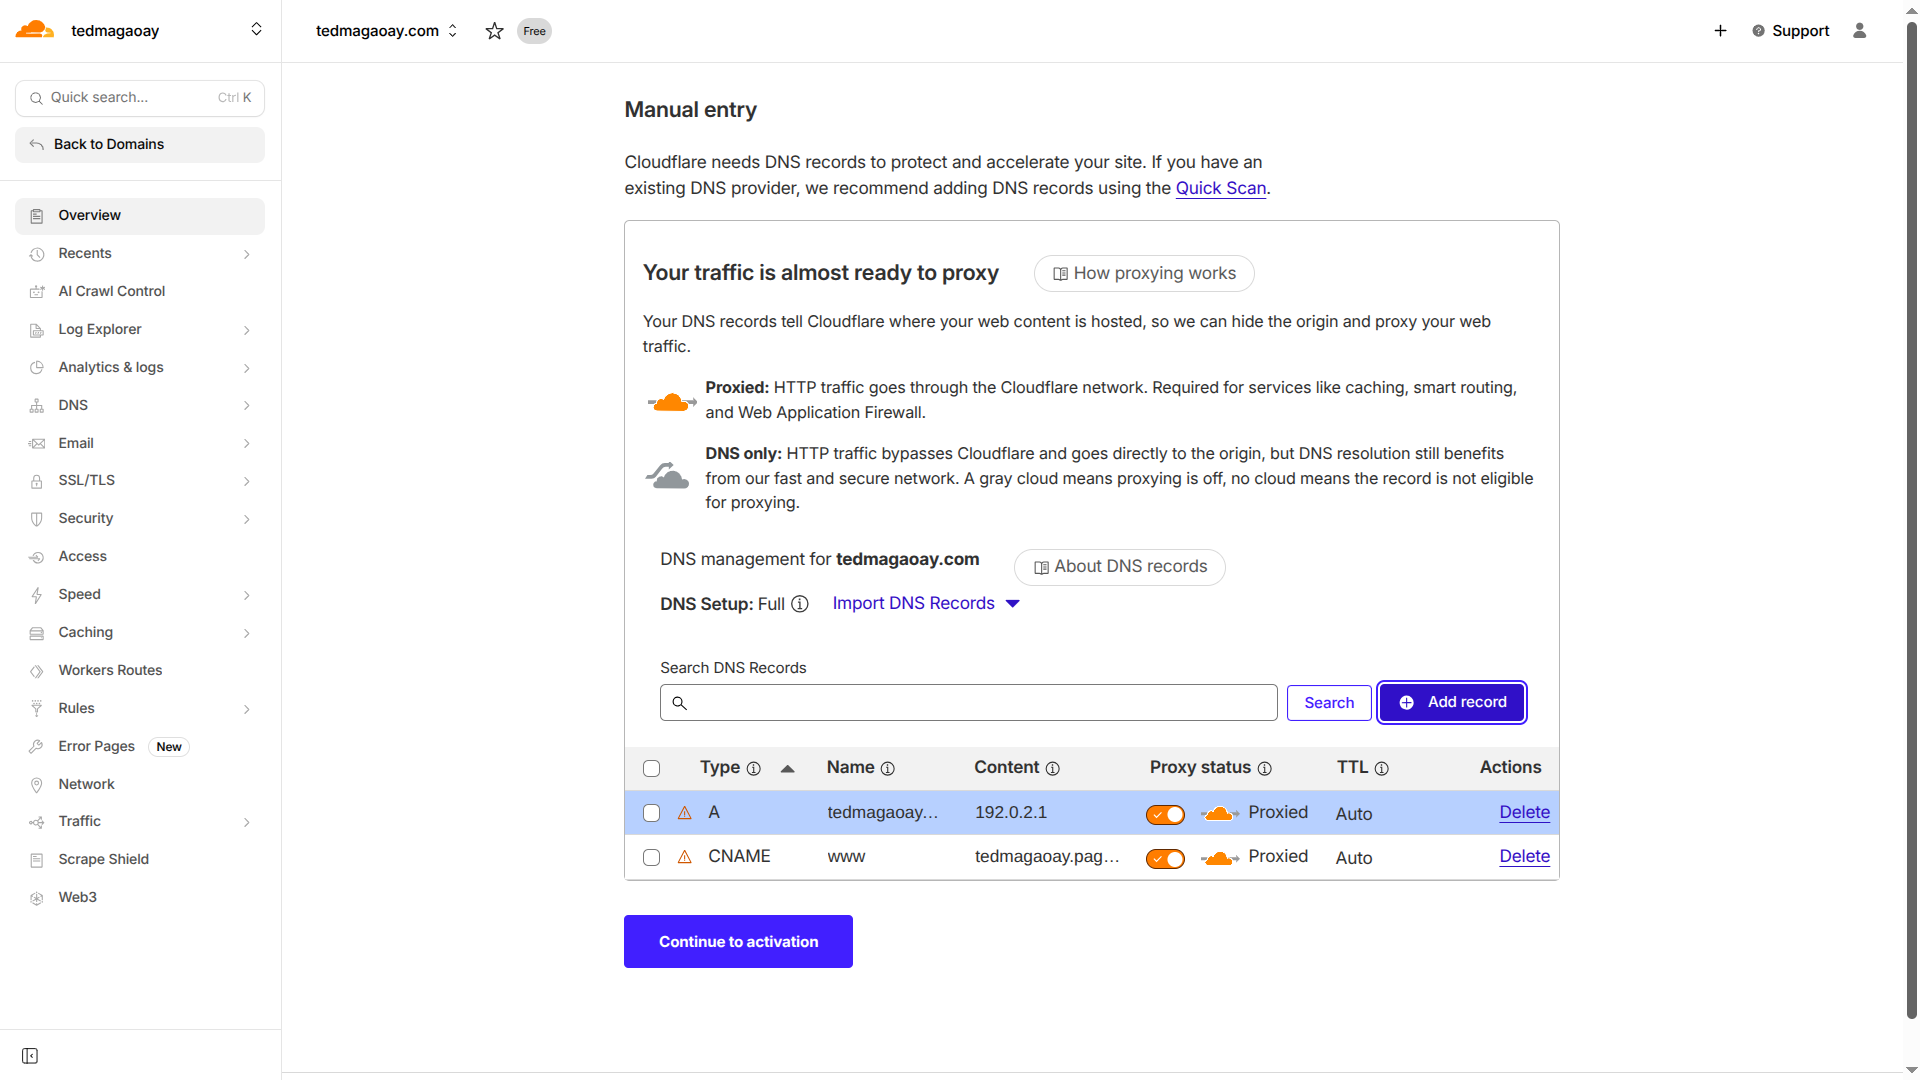Click info icon beside Proxy status header
Image resolution: width=1920 pixels, height=1080 pixels.
coord(1264,768)
